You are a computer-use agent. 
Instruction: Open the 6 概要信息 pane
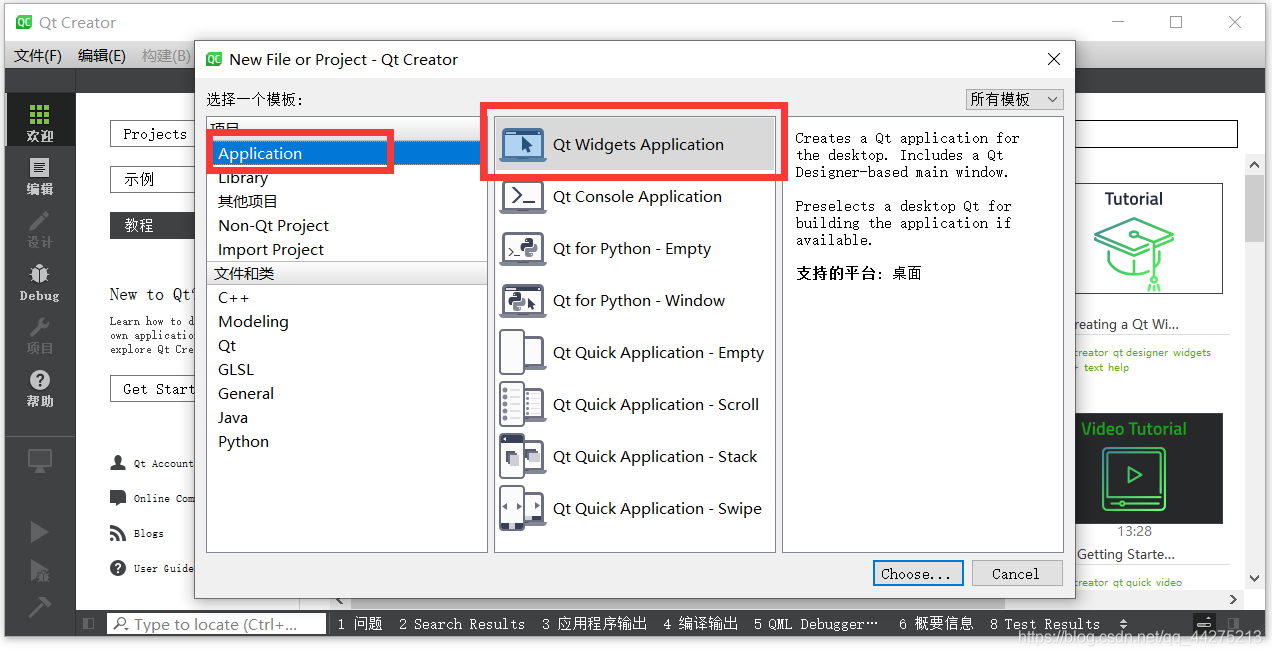[x=935, y=624]
